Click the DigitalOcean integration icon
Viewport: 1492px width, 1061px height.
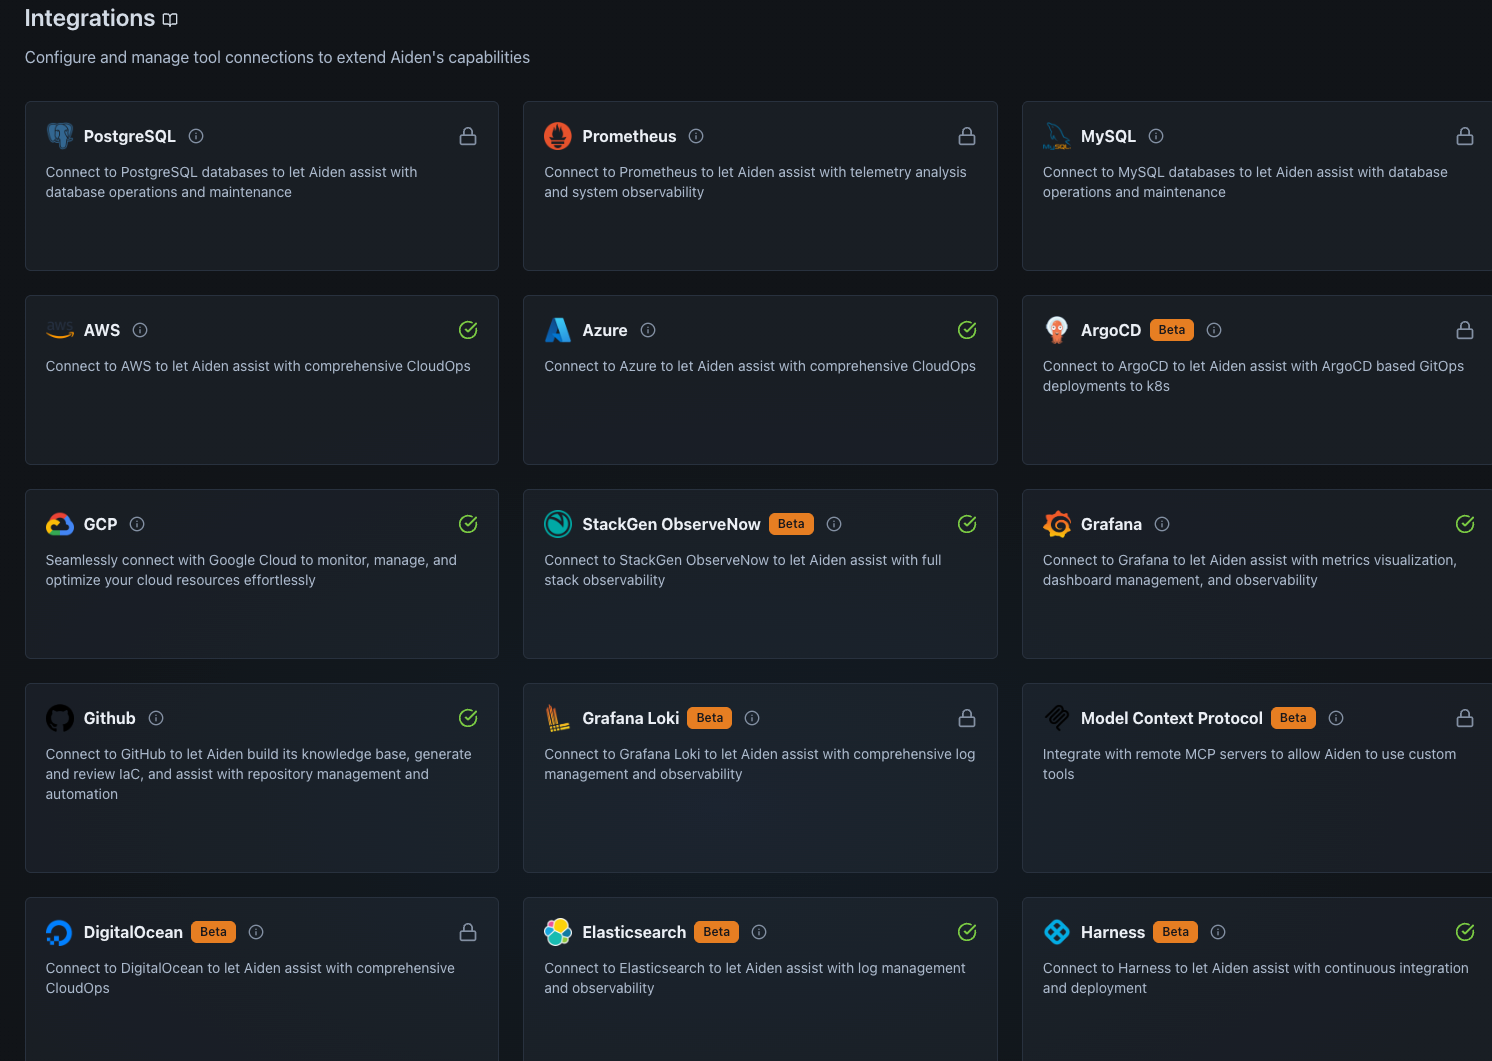(x=59, y=932)
